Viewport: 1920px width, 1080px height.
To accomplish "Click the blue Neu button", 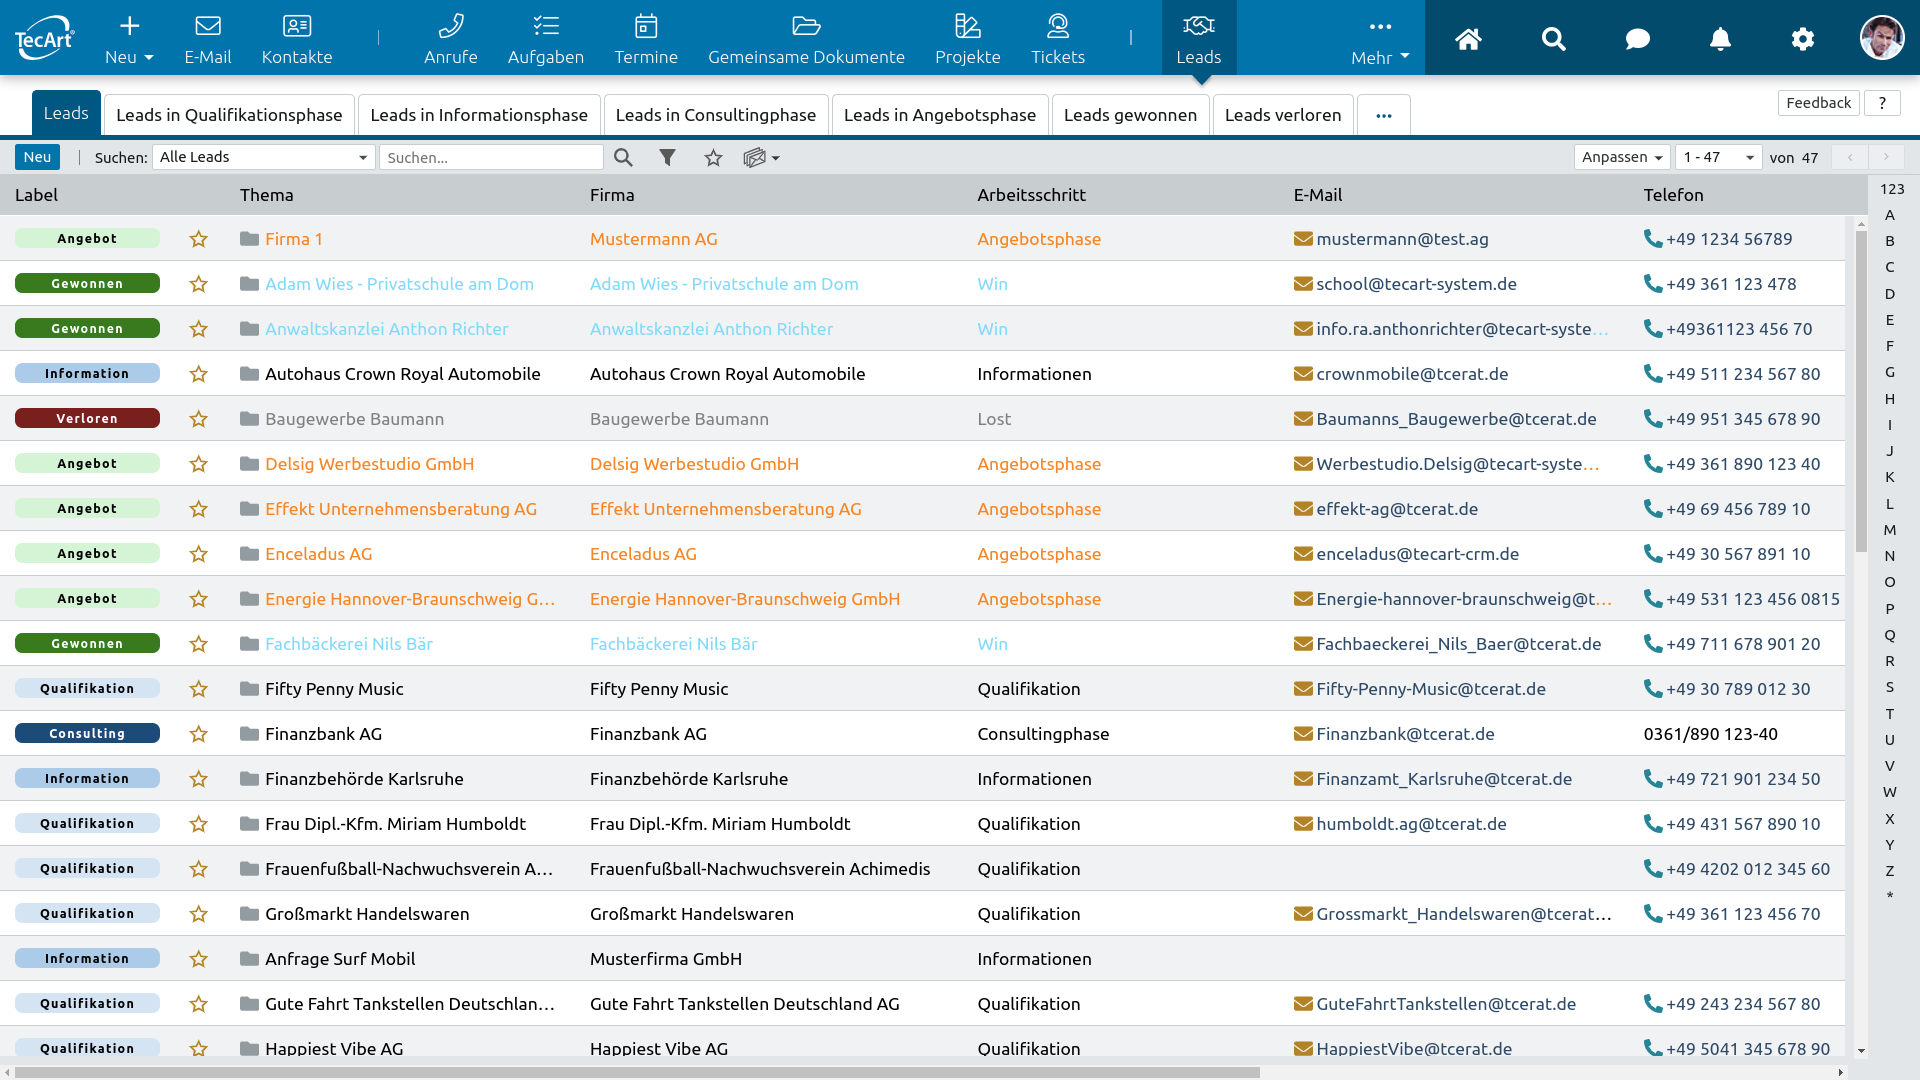I will (x=37, y=157).
